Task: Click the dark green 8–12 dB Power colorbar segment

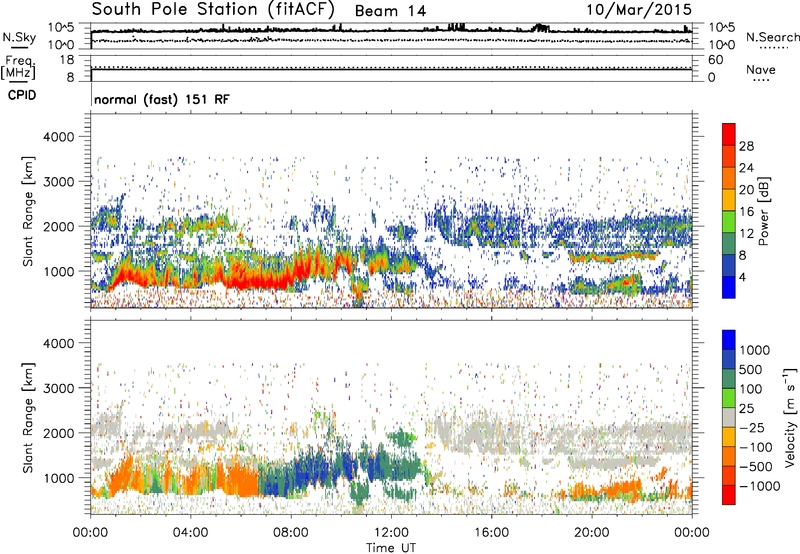Action: (x=729, y=244)
